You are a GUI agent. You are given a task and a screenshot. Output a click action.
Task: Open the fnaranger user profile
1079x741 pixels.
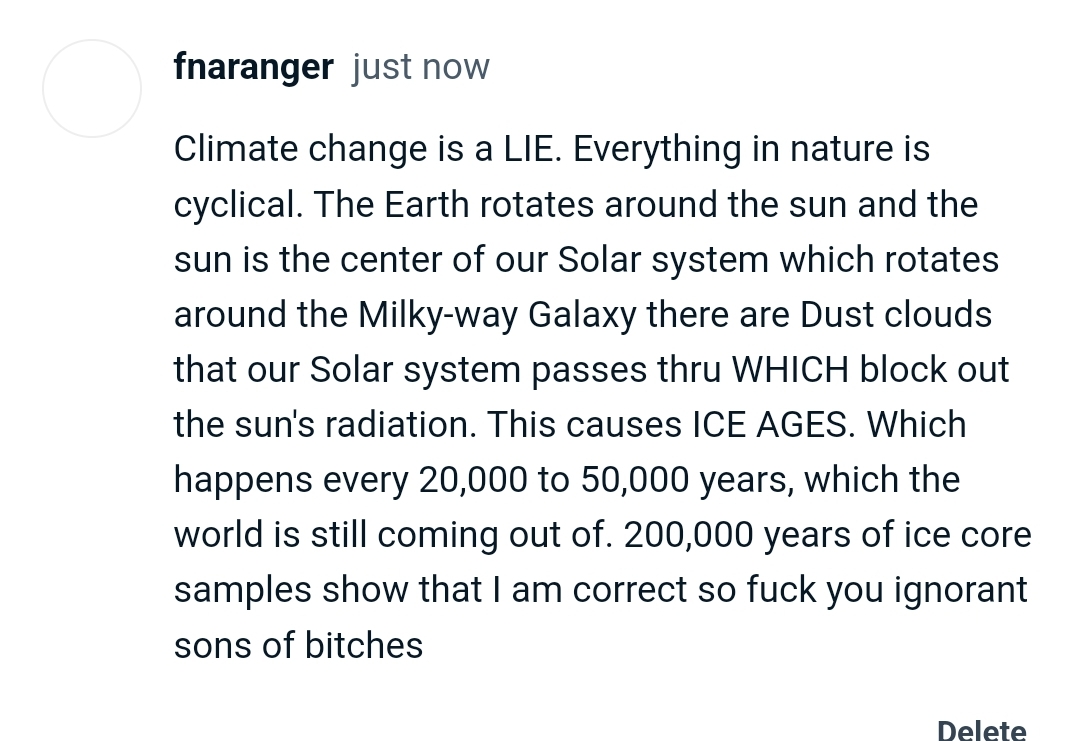tap(253, 67)
